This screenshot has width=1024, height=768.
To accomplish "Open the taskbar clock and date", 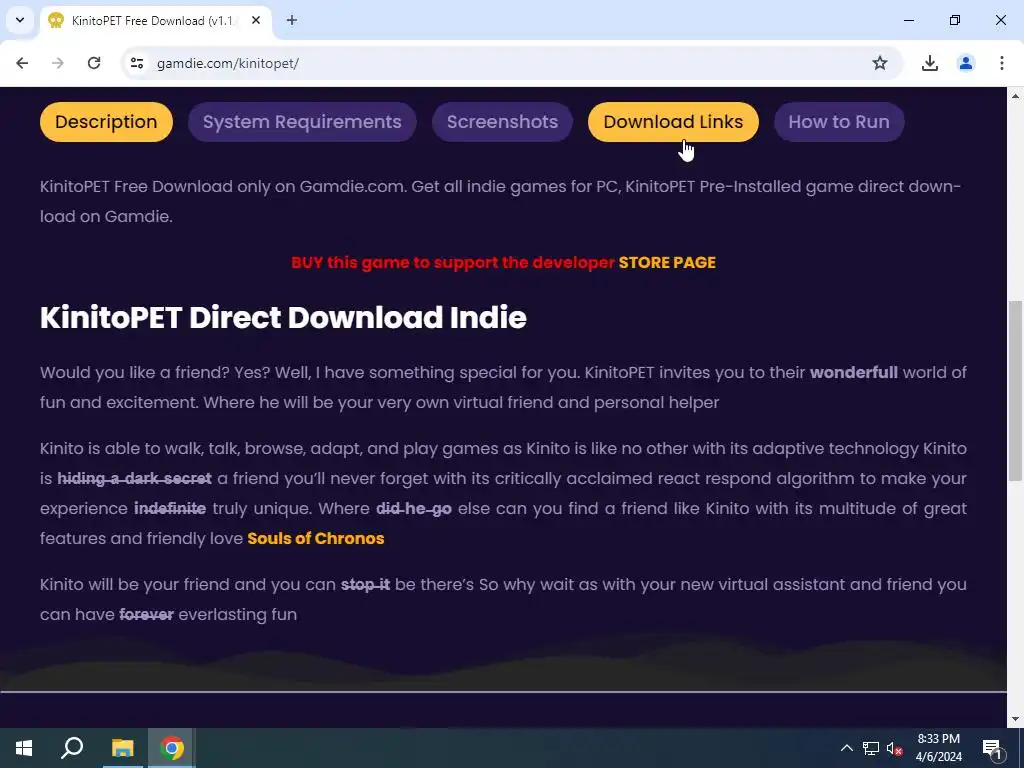I will [x=938, y=748].
